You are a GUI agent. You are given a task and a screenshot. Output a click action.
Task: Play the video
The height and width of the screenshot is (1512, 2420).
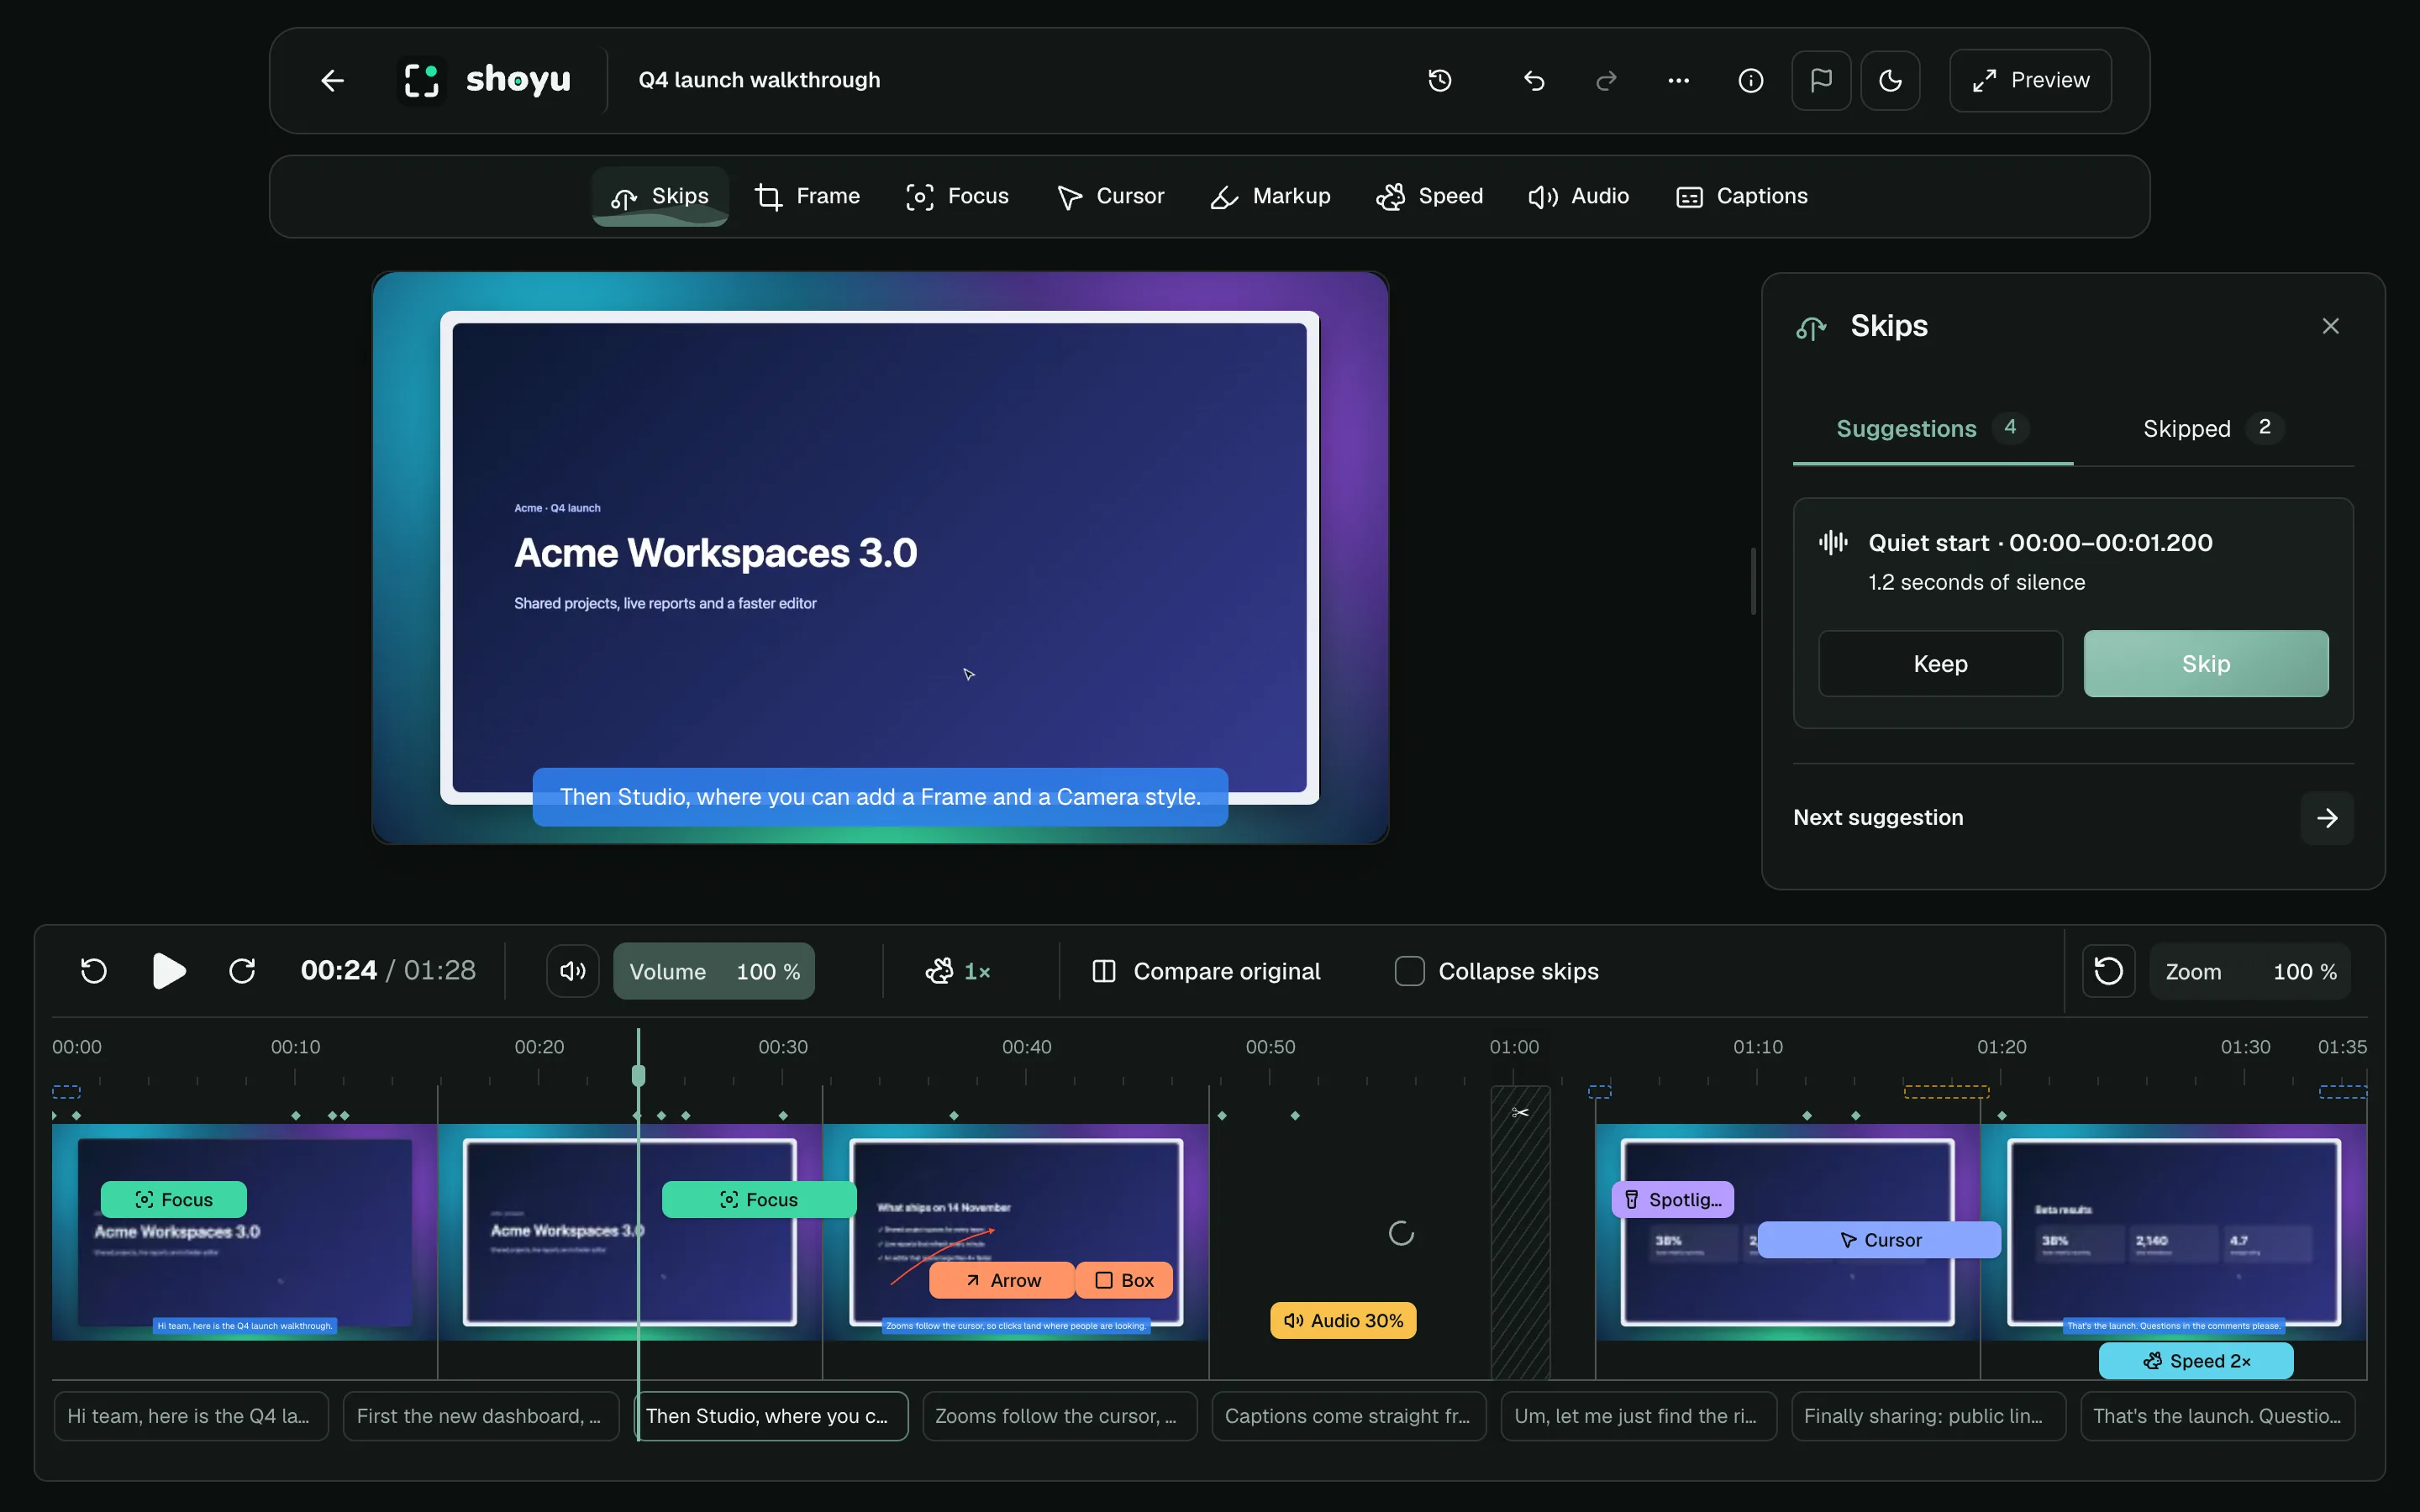coord(169,971)
